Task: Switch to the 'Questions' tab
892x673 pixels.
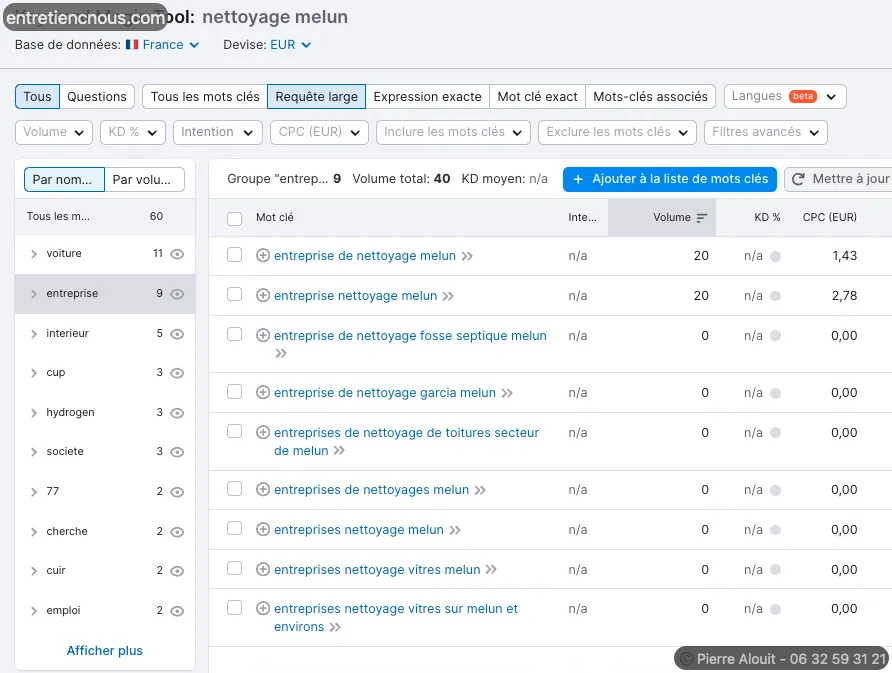Action: 97,97
